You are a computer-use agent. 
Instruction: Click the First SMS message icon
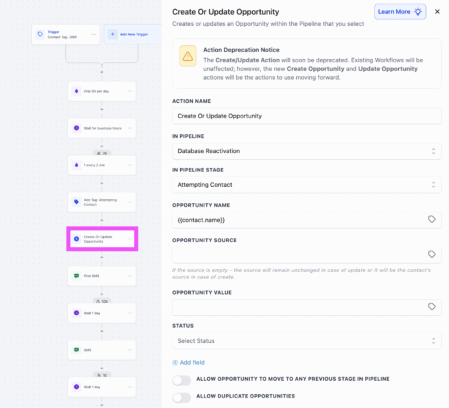76,276
